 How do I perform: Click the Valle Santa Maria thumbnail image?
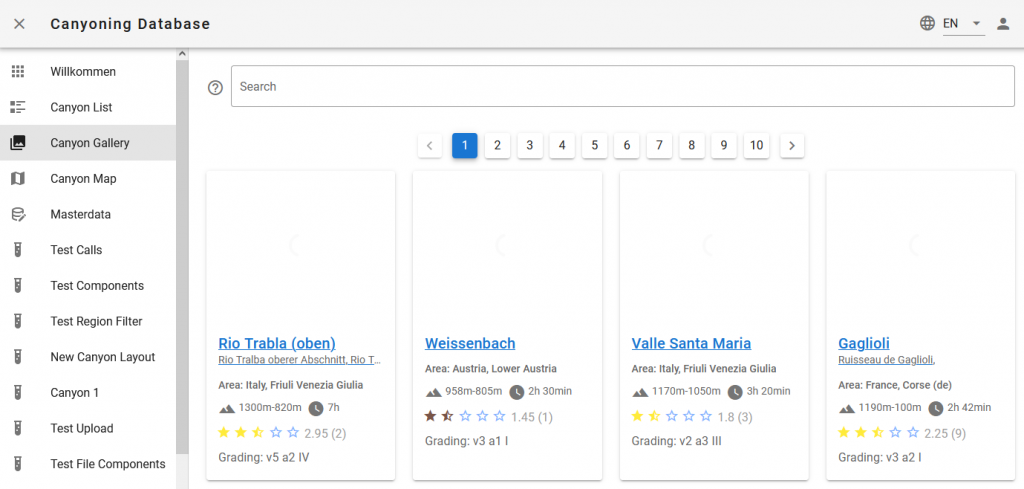coord(714,246)
